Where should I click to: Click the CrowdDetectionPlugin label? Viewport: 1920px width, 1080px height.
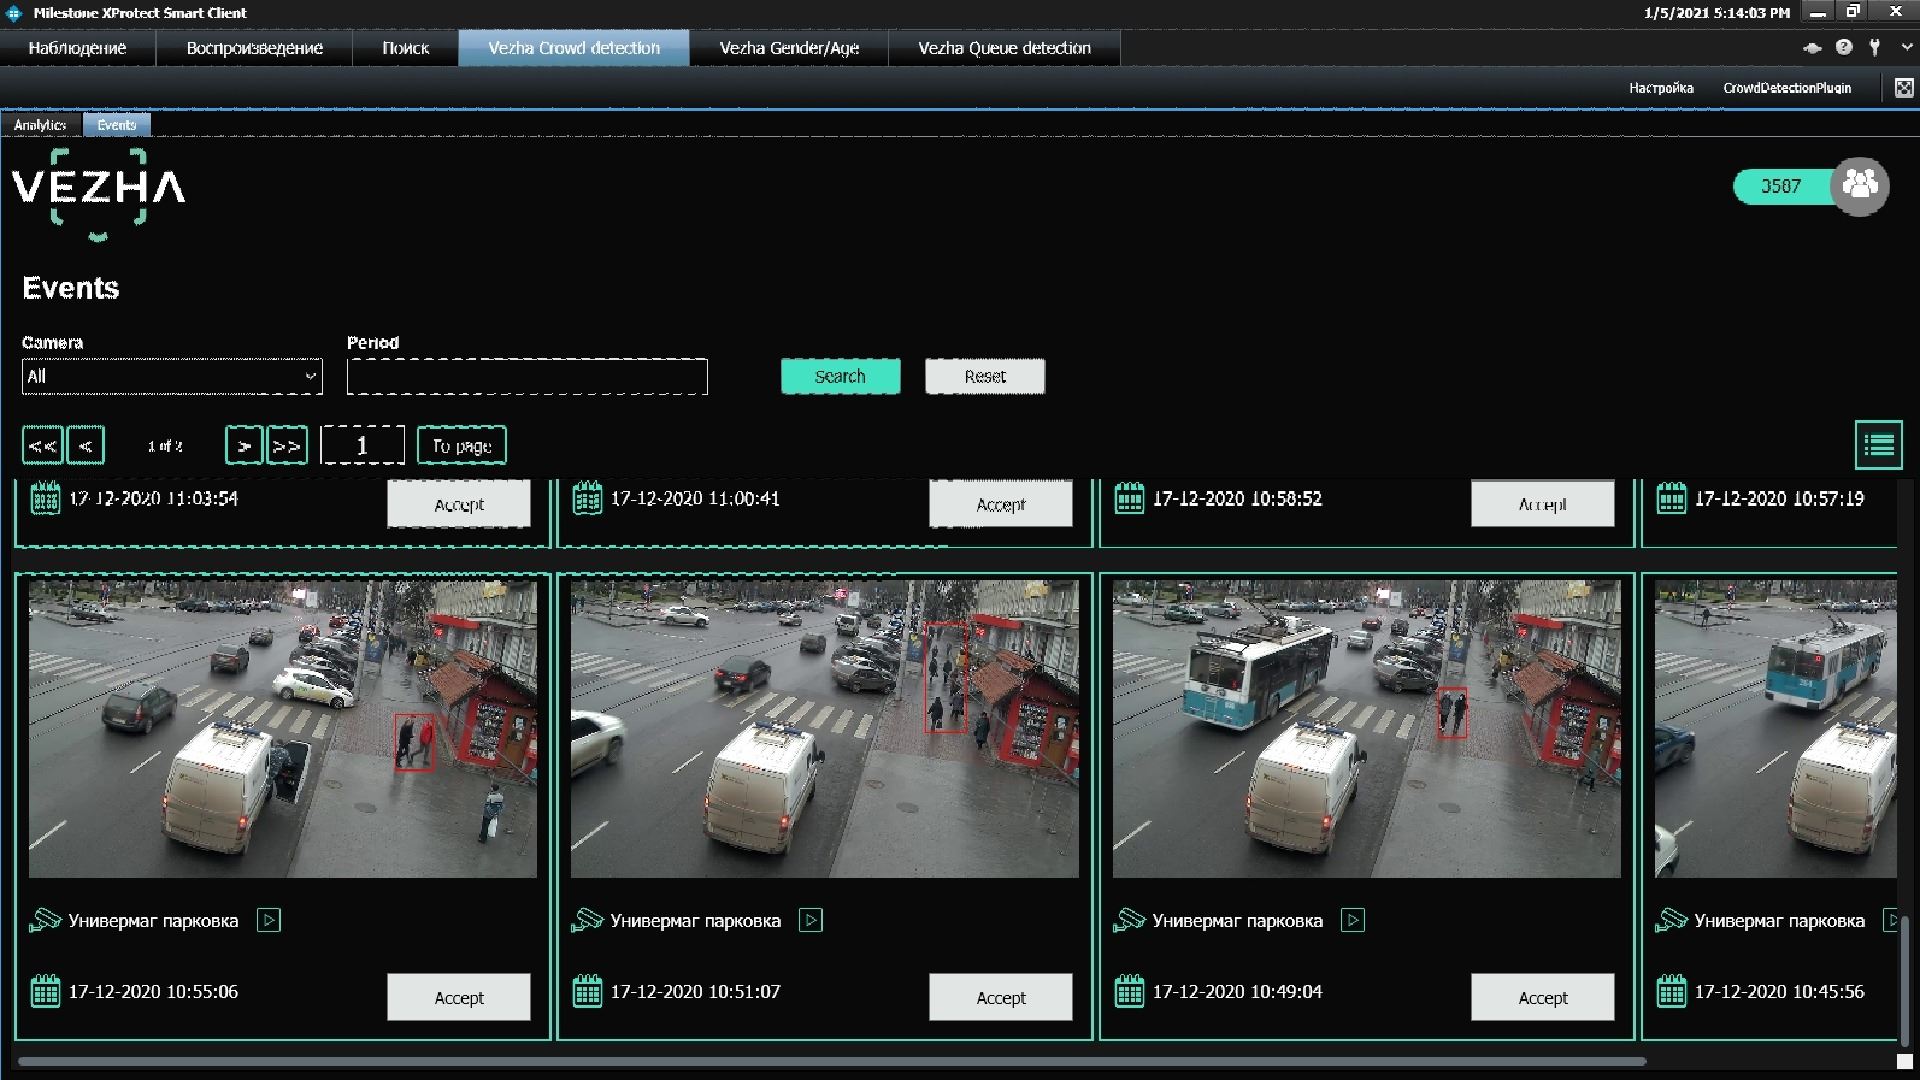(1787, 88)
